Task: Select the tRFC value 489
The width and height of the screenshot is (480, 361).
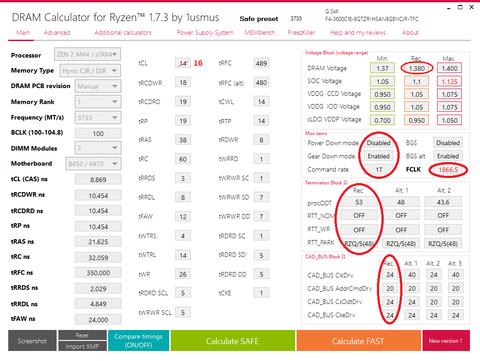Action: click(261, 63)
